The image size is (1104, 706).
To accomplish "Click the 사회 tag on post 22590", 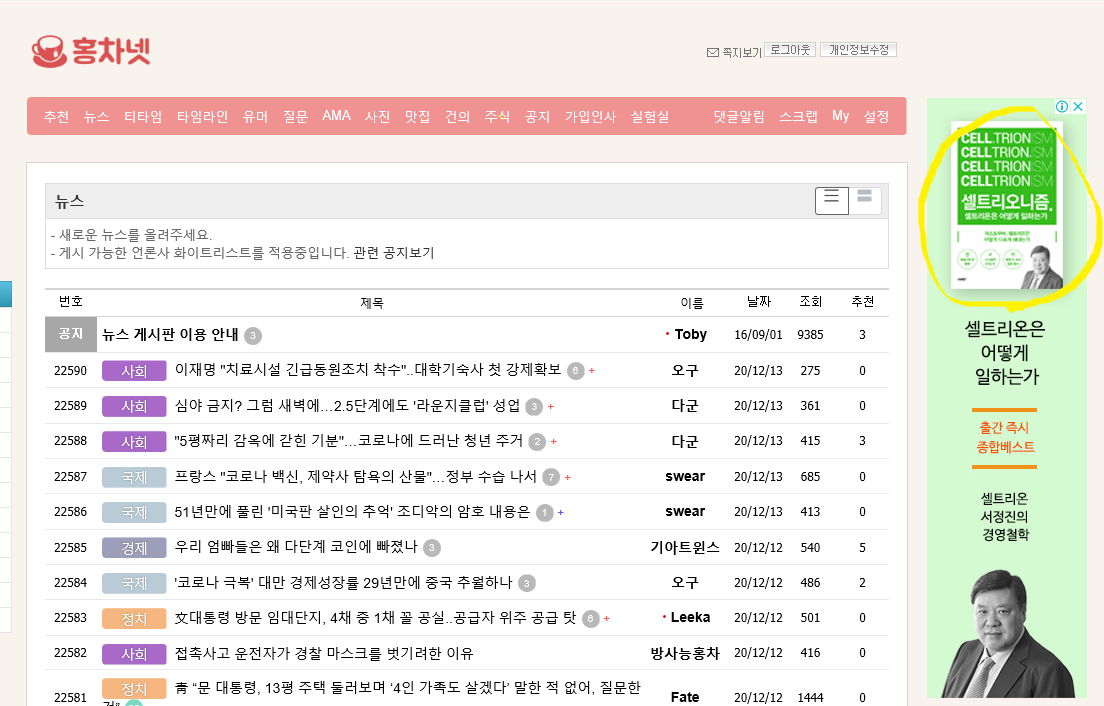I will pyautogui.click(x=134, y=371).
